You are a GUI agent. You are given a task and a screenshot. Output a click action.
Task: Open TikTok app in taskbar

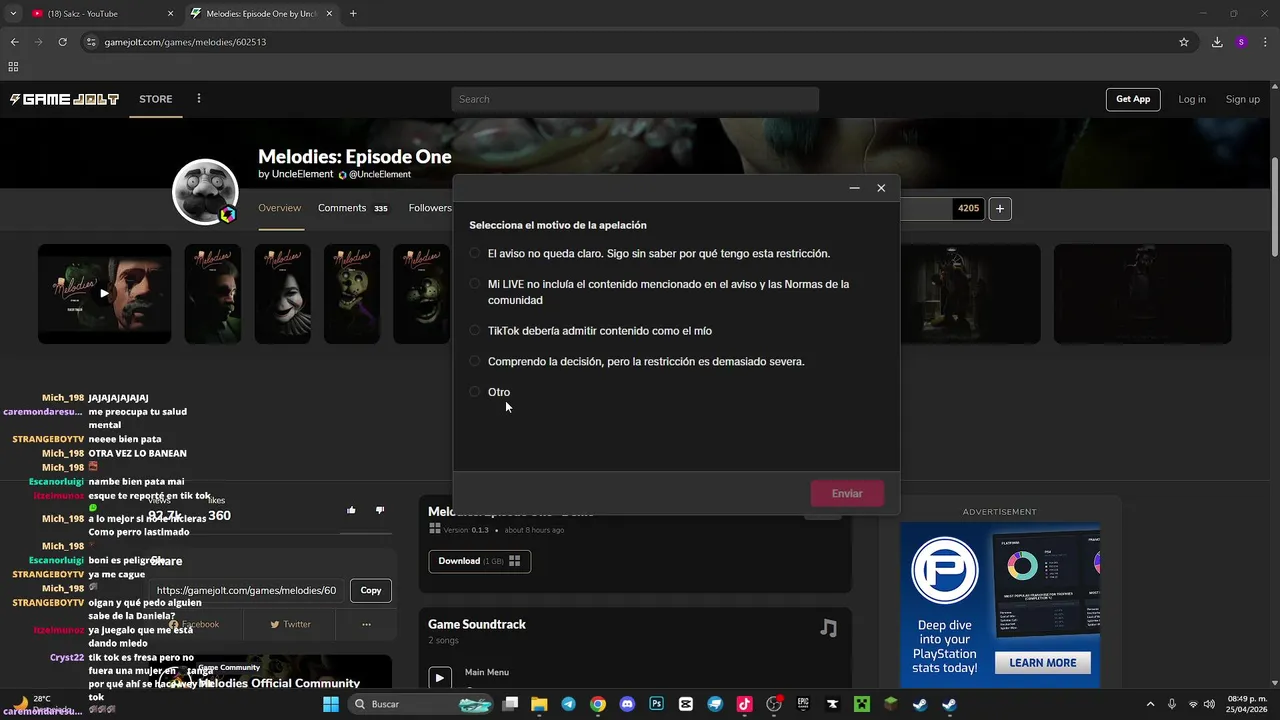click(x=744, y=704)
